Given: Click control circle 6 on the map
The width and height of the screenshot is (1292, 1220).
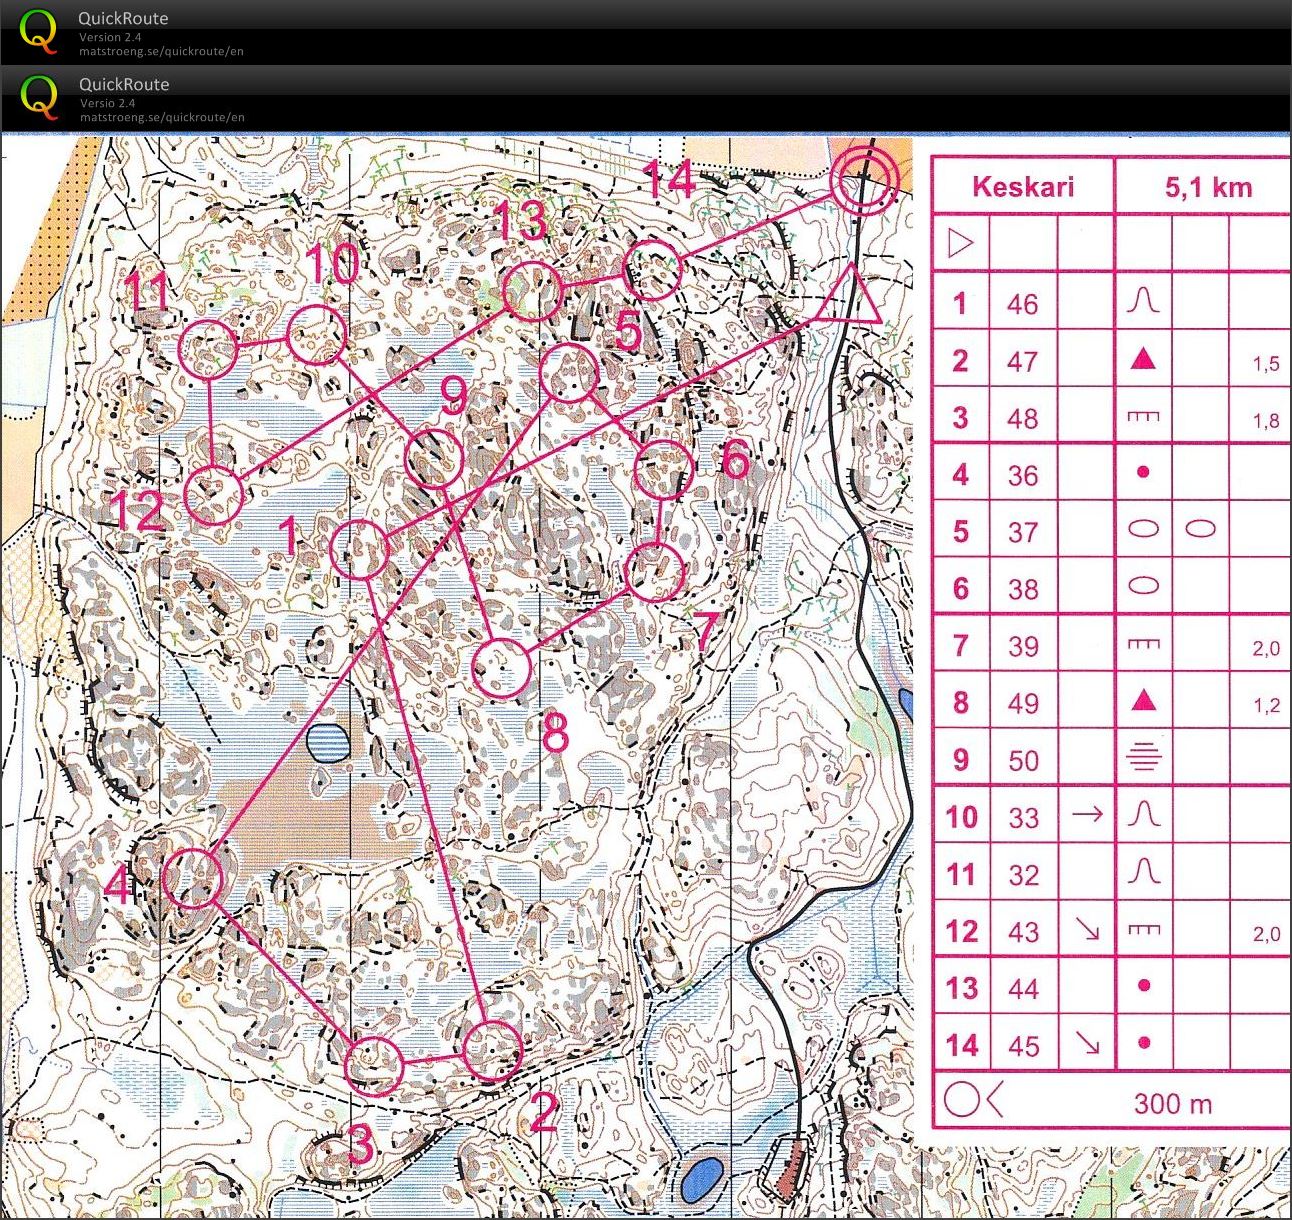Looking at the screenshot, I should [x=664, y=470].
